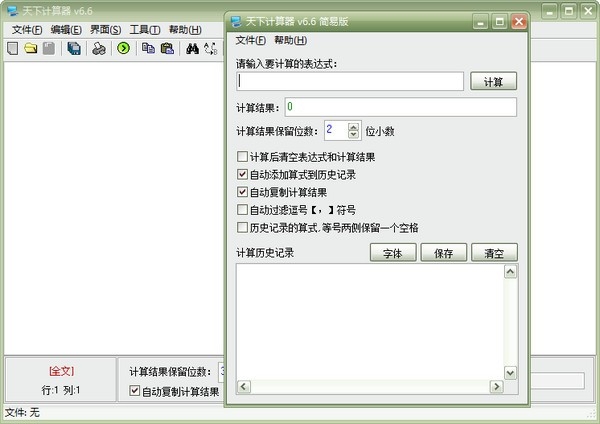Image resolution: width=600 pixels, height=424 pixels.
Task: Click the main window editor text area
Action: pos(114,208)
